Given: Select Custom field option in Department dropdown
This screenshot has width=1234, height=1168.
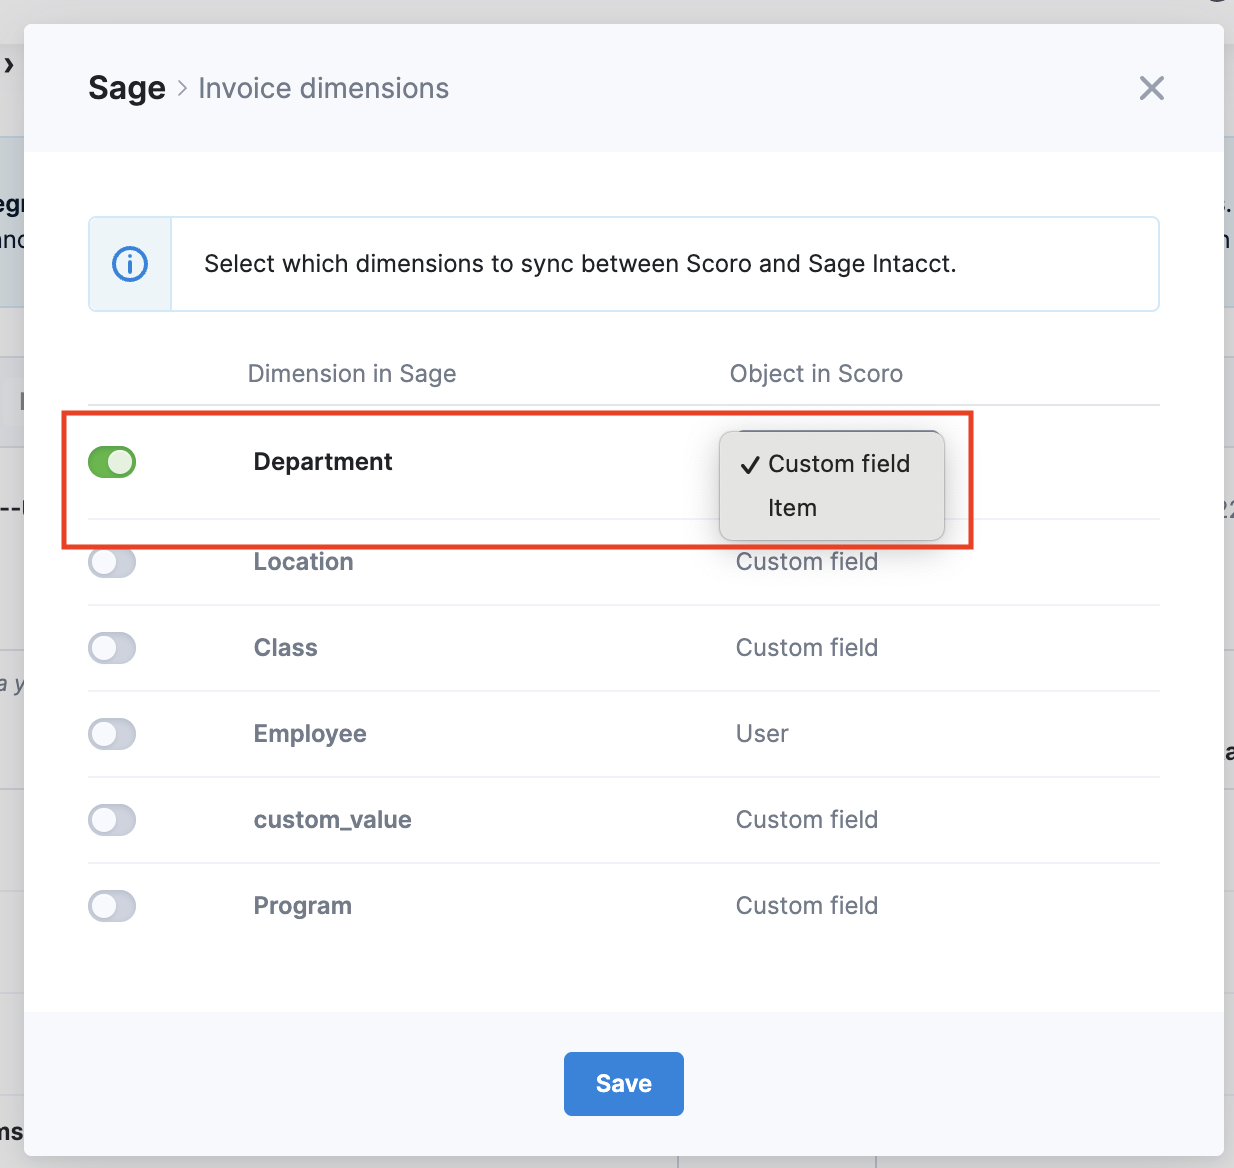Looking at the screenshot, I should pos(832,464).
